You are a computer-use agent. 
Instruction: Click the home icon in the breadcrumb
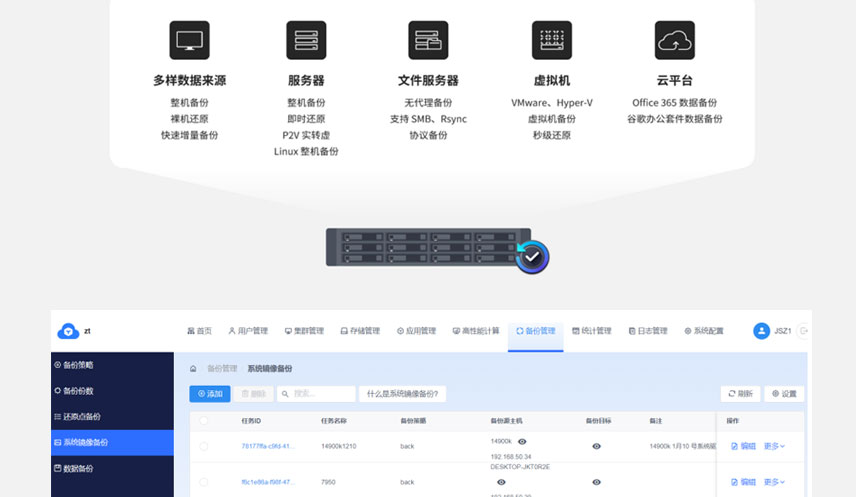pos(193,369)
